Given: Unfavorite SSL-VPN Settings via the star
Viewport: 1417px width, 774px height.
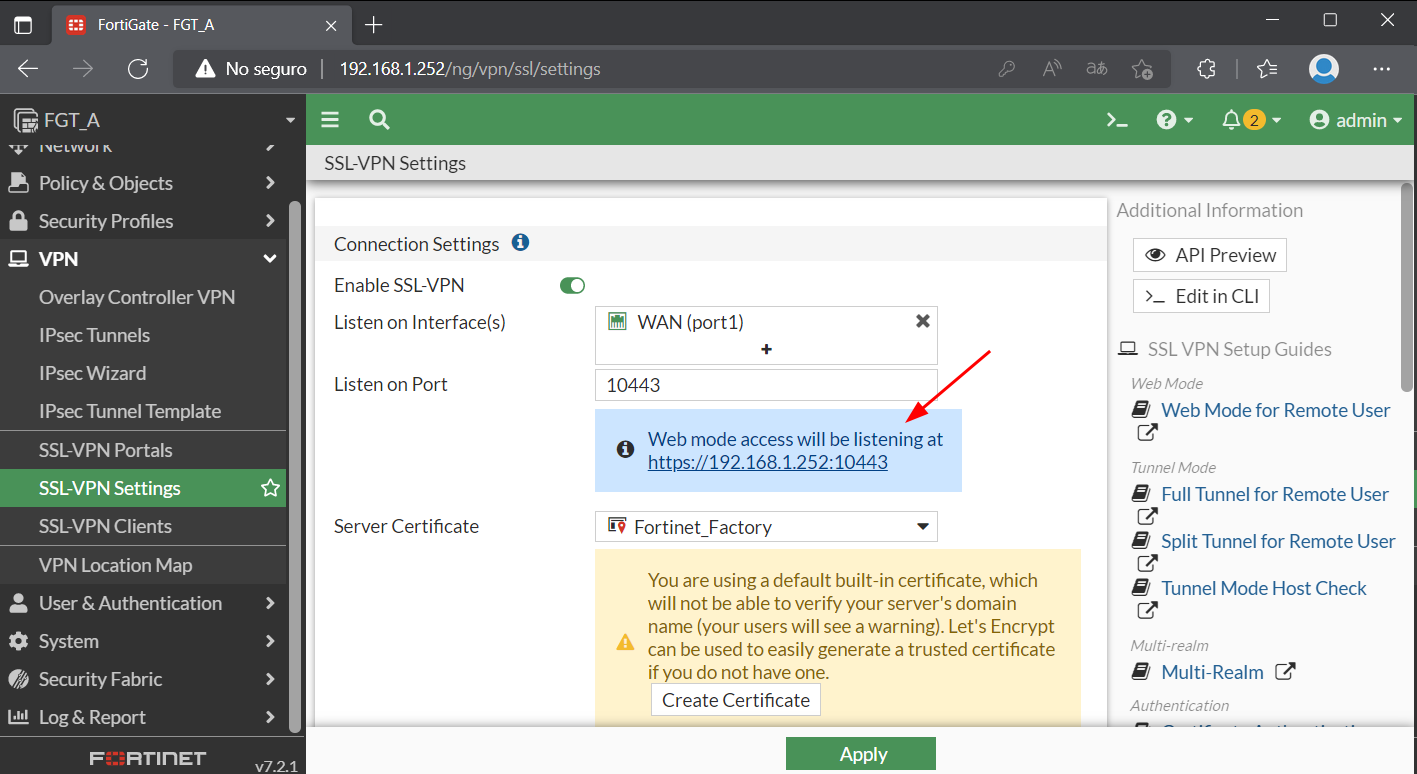Looking at the screenshot, I should tap(270, 488).
